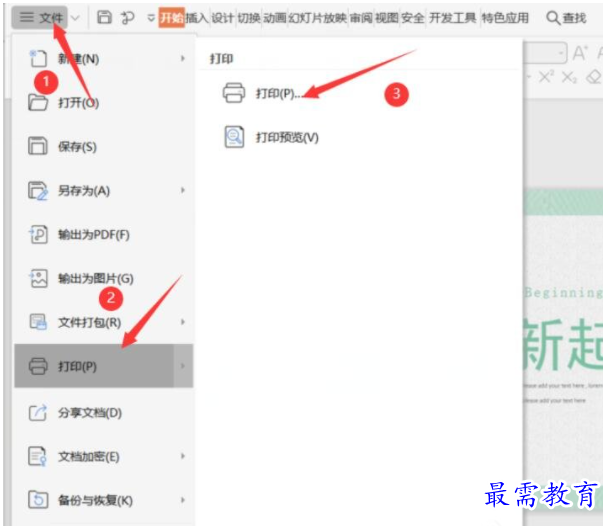Switch to the 设计 ribbon tab

pos(223,18)
